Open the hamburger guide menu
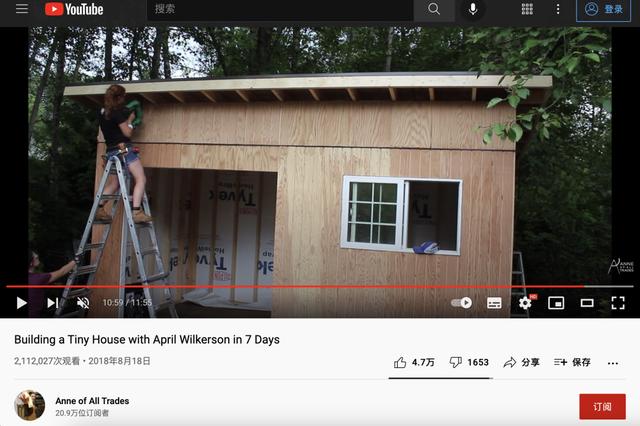This screenshot has height=426, width=640. tap(22, 9)
